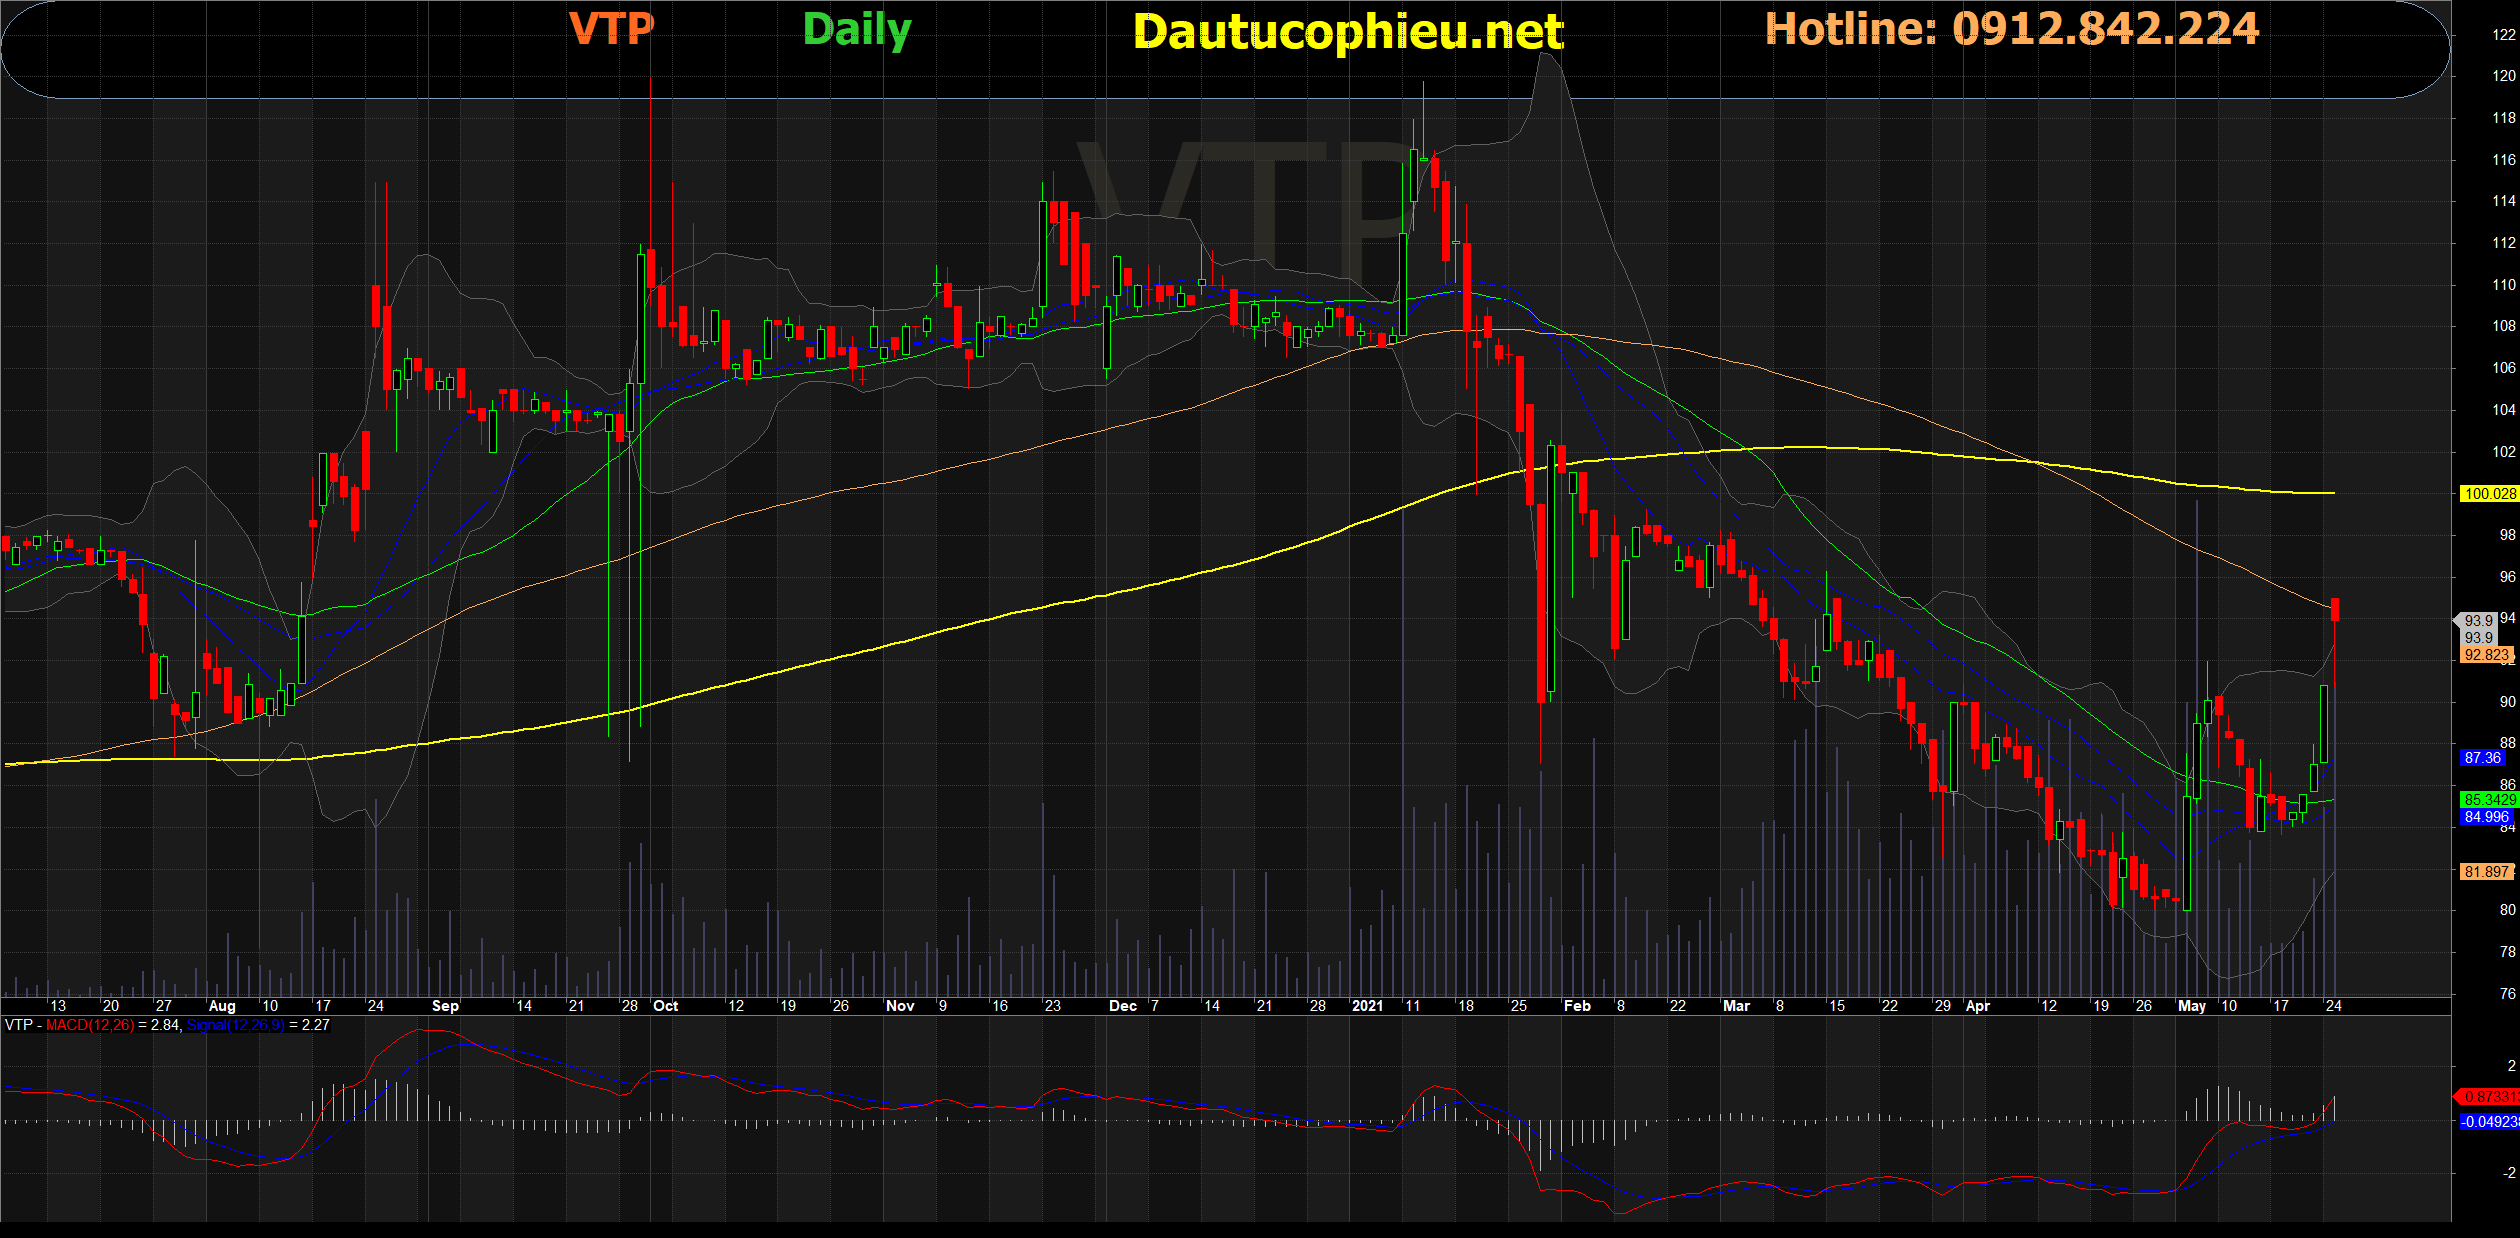Open the Dautucophieu.net website link
Screen dimensions: 2520x1238
point(1348,32)
